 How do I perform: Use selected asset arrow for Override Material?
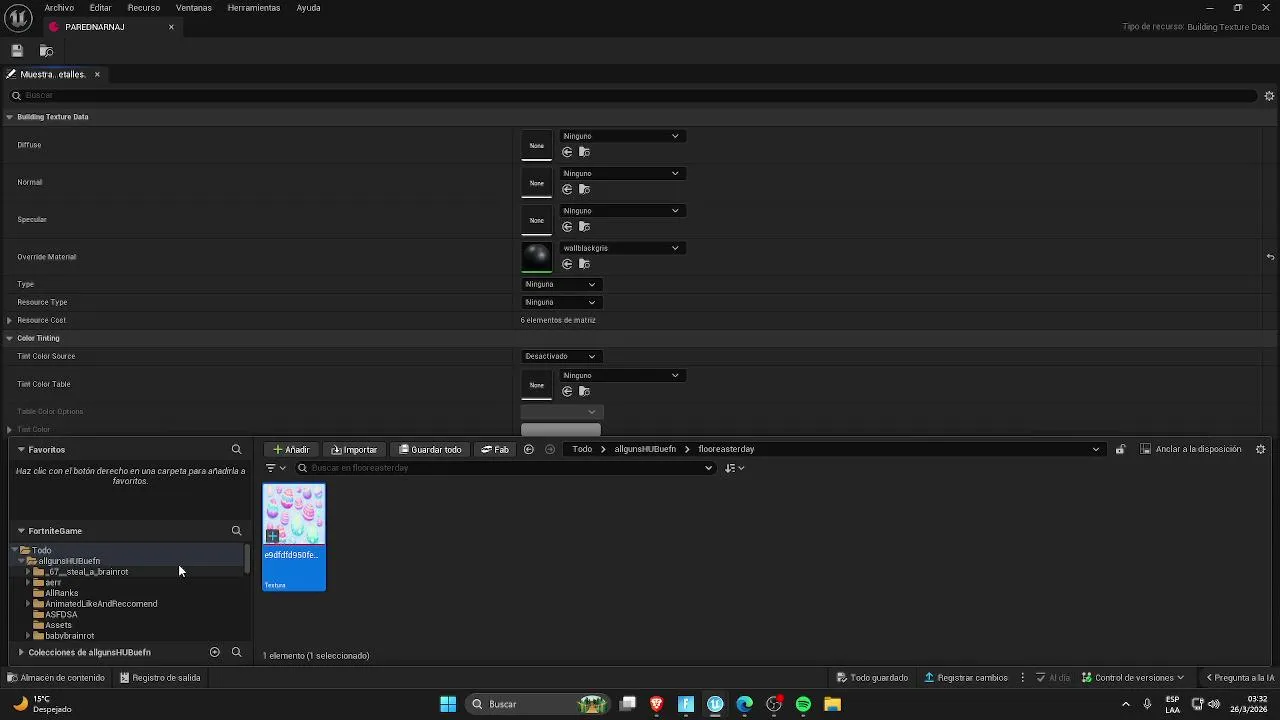[x=567, y=264]
